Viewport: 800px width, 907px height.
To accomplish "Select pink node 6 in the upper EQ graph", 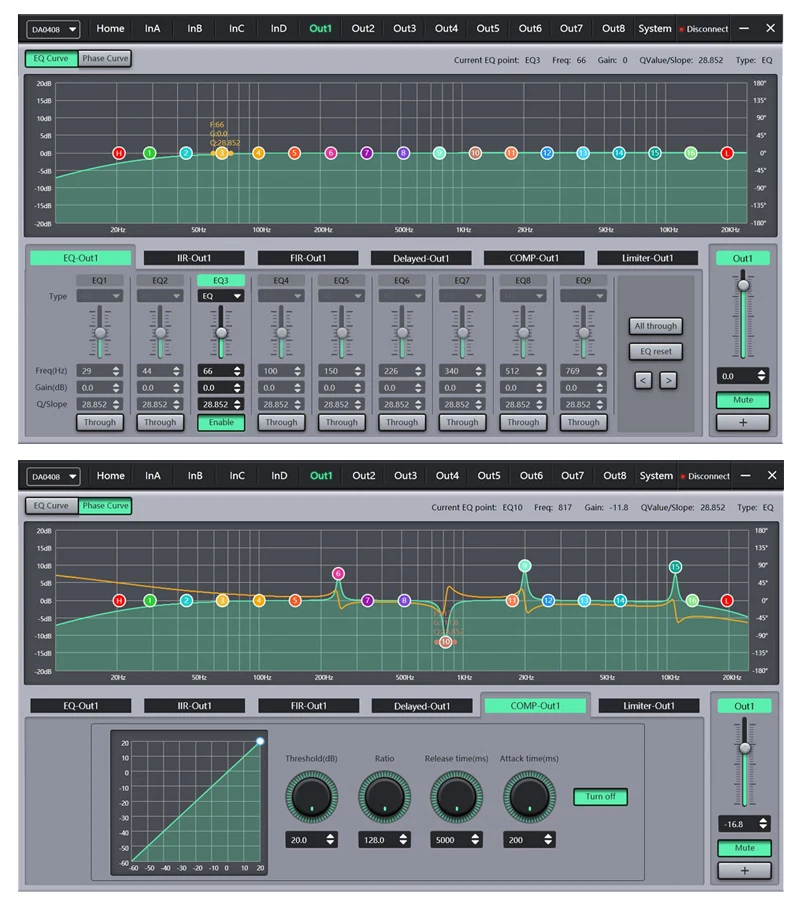I will click(331, 153).
